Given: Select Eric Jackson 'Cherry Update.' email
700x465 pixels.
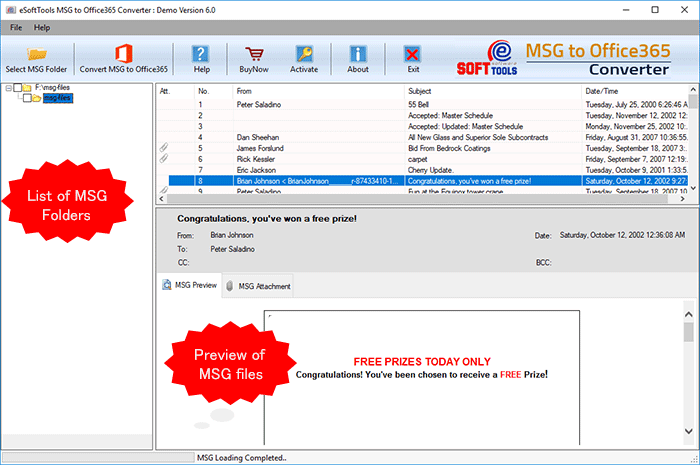Looking at the screenshot, I should tap(422, 170).
